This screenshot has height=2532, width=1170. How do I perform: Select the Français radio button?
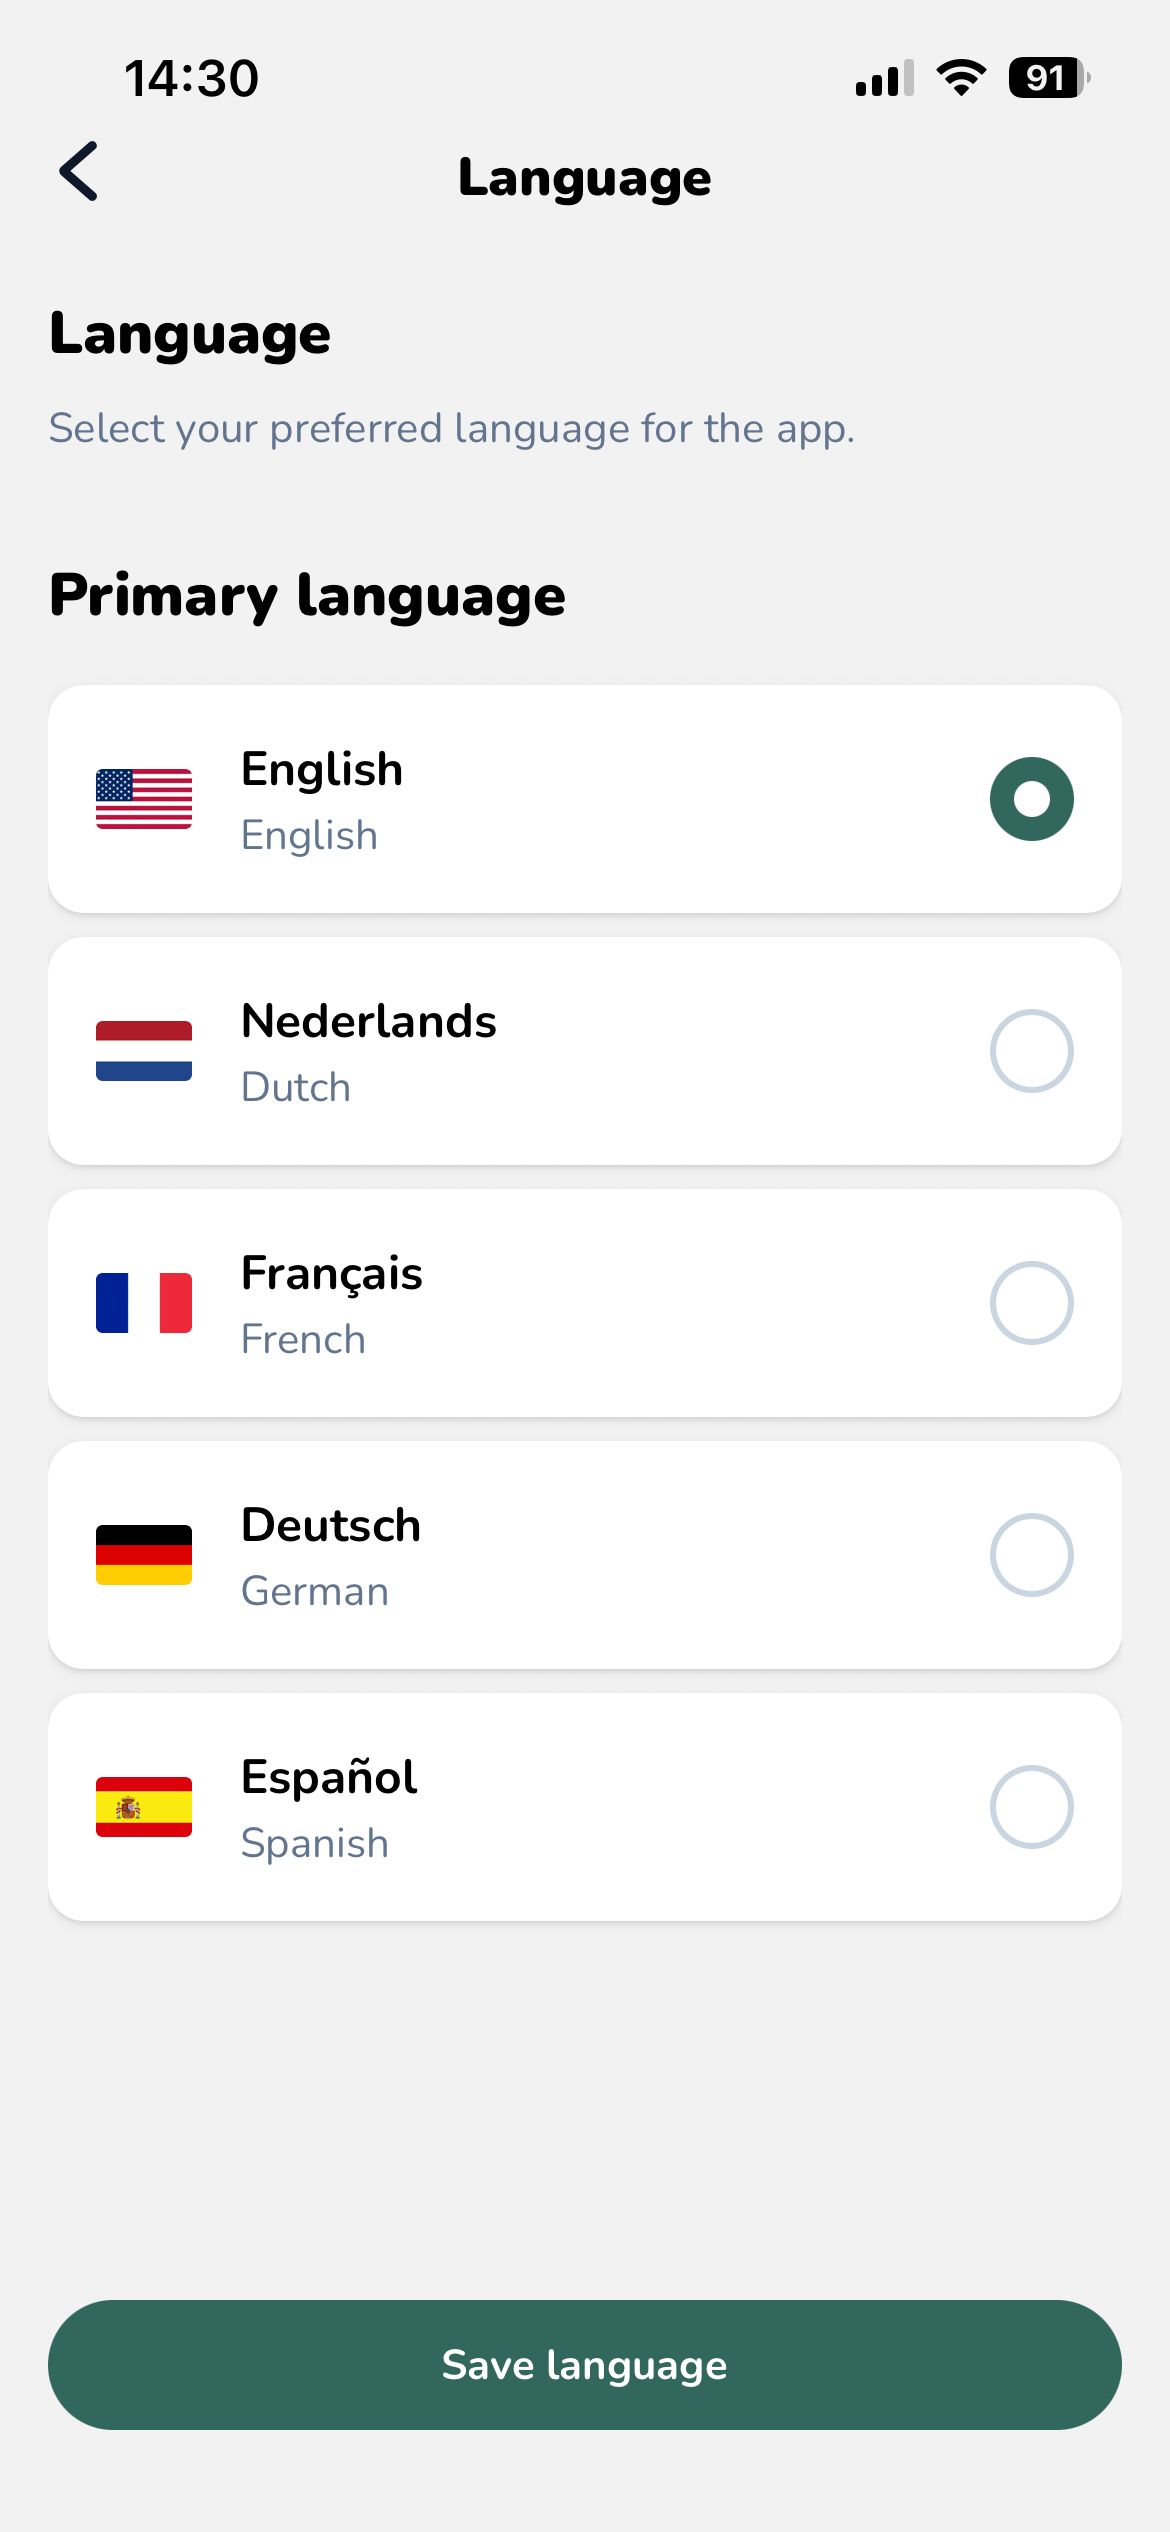(x=1031, y=1303)
